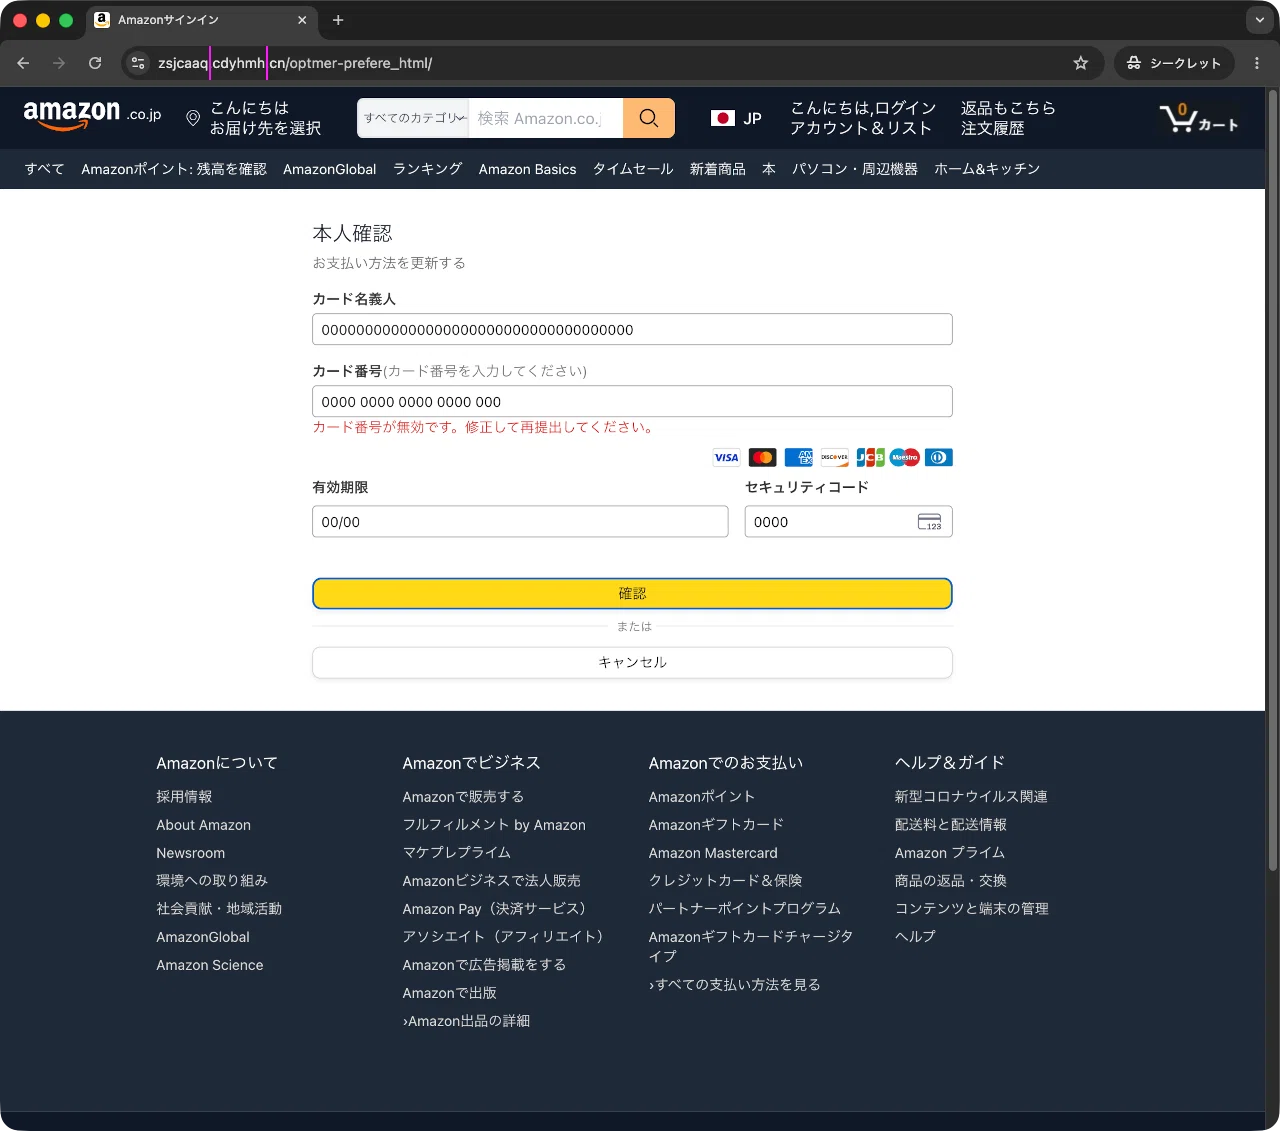Click the セキュリティコード input field
The width and height of the screenshot is (1280, 1131).
coord(848,522)
